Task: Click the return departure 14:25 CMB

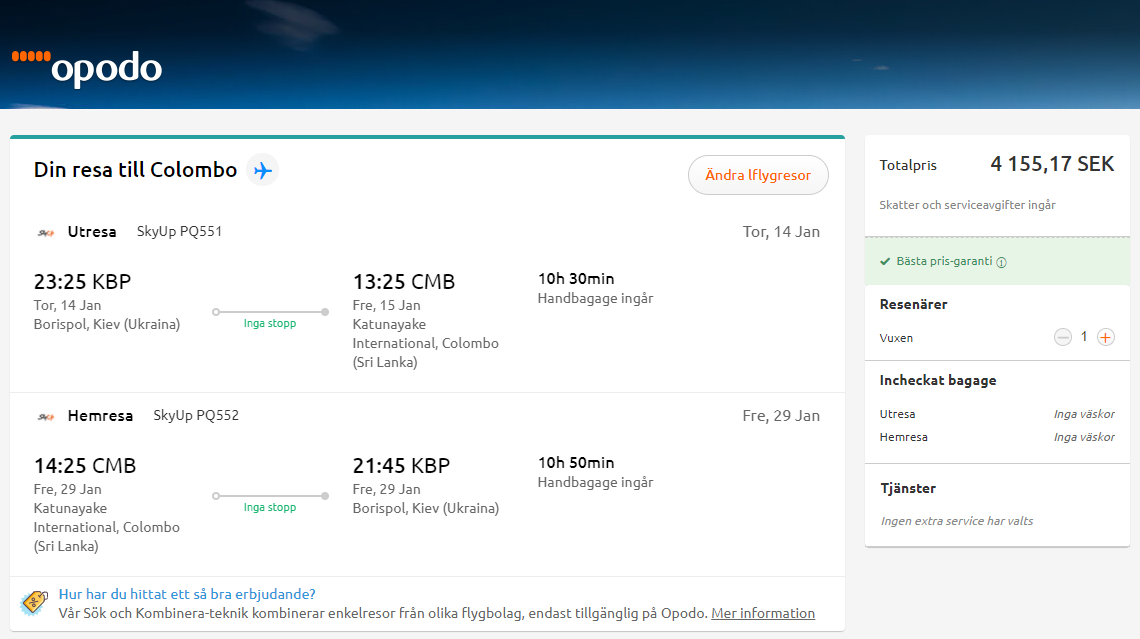Action: [x=84, y=465]
